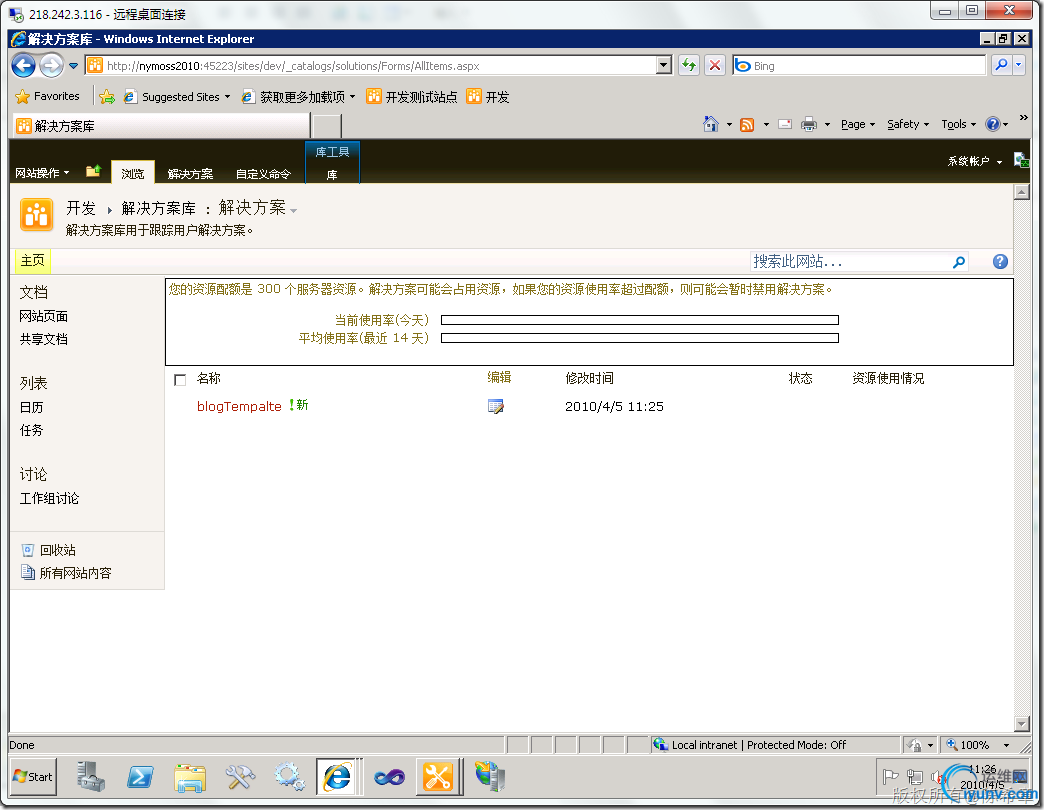
Task: Click the gears services icon in taskbar
Action: click(x=289, y=777)
